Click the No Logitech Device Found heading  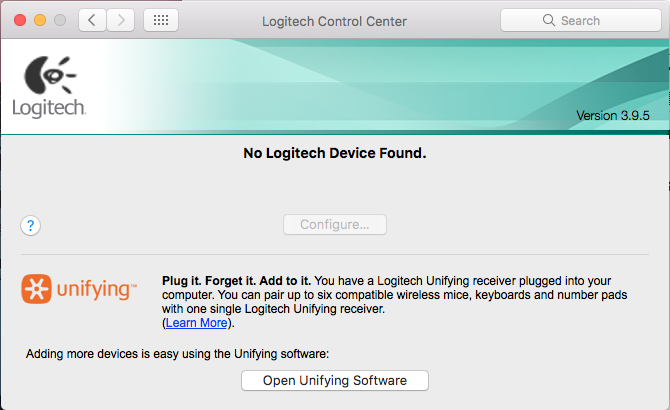click(335, 154)
